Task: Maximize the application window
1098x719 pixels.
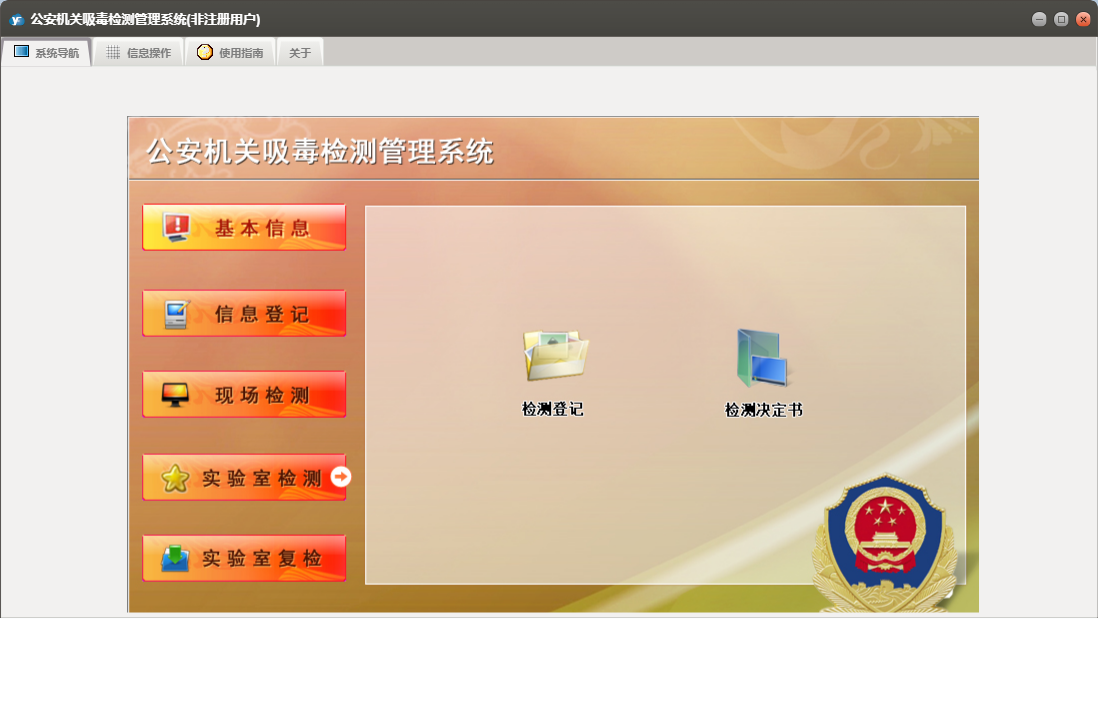Action: pos(1061,20)
